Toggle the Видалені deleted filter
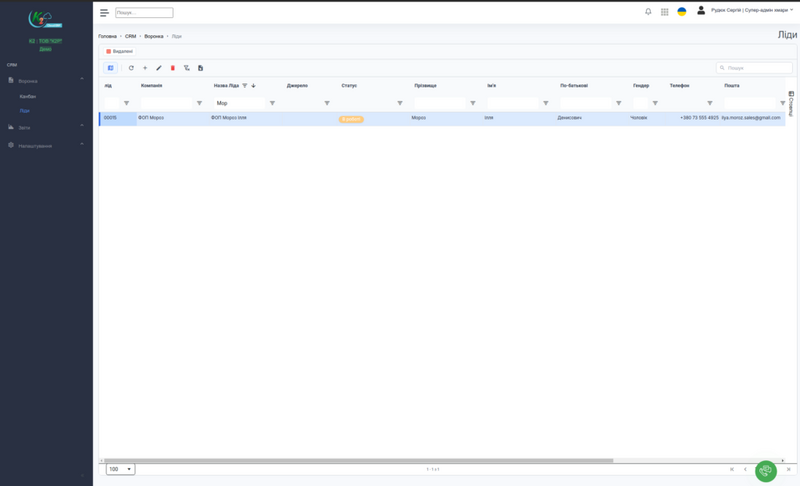Screen dimensions: 800x486 point(120,51)
